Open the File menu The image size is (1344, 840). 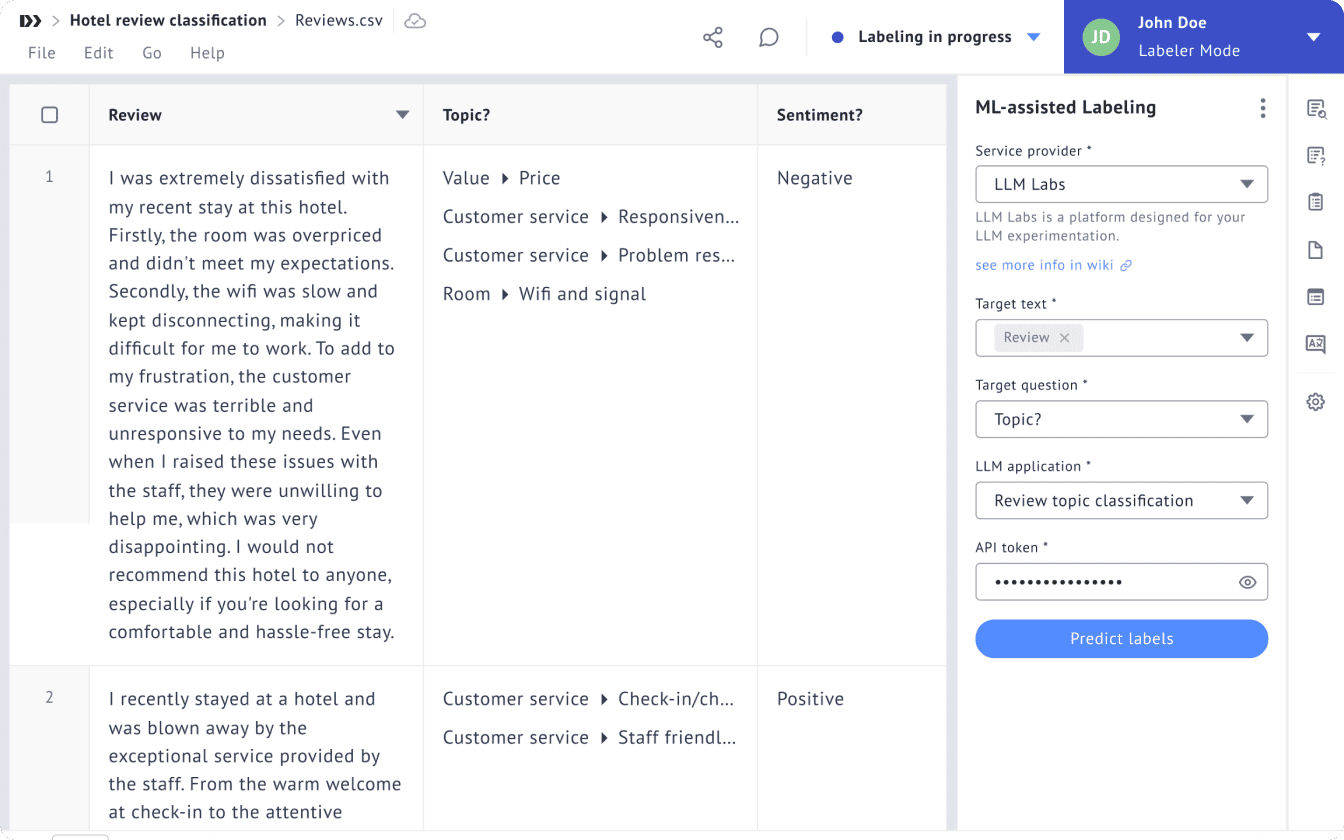click(42, 53)
